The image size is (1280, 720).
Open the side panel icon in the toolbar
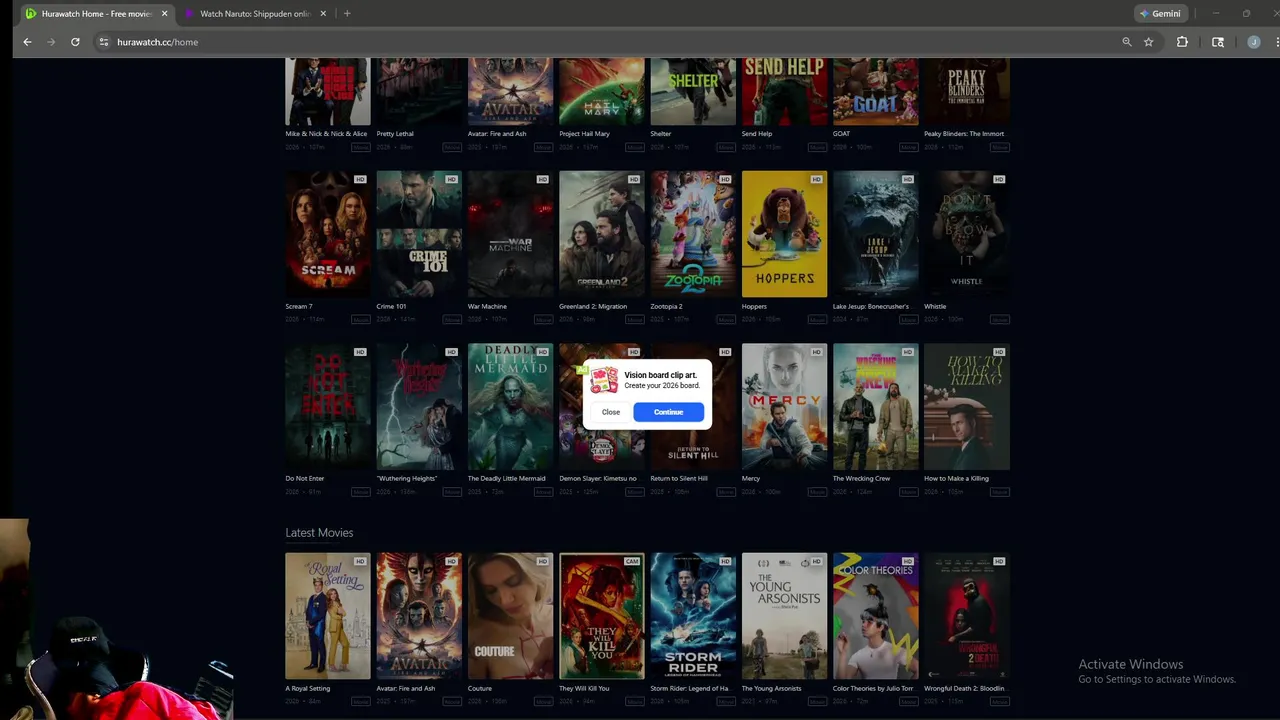coord(1218,42)
